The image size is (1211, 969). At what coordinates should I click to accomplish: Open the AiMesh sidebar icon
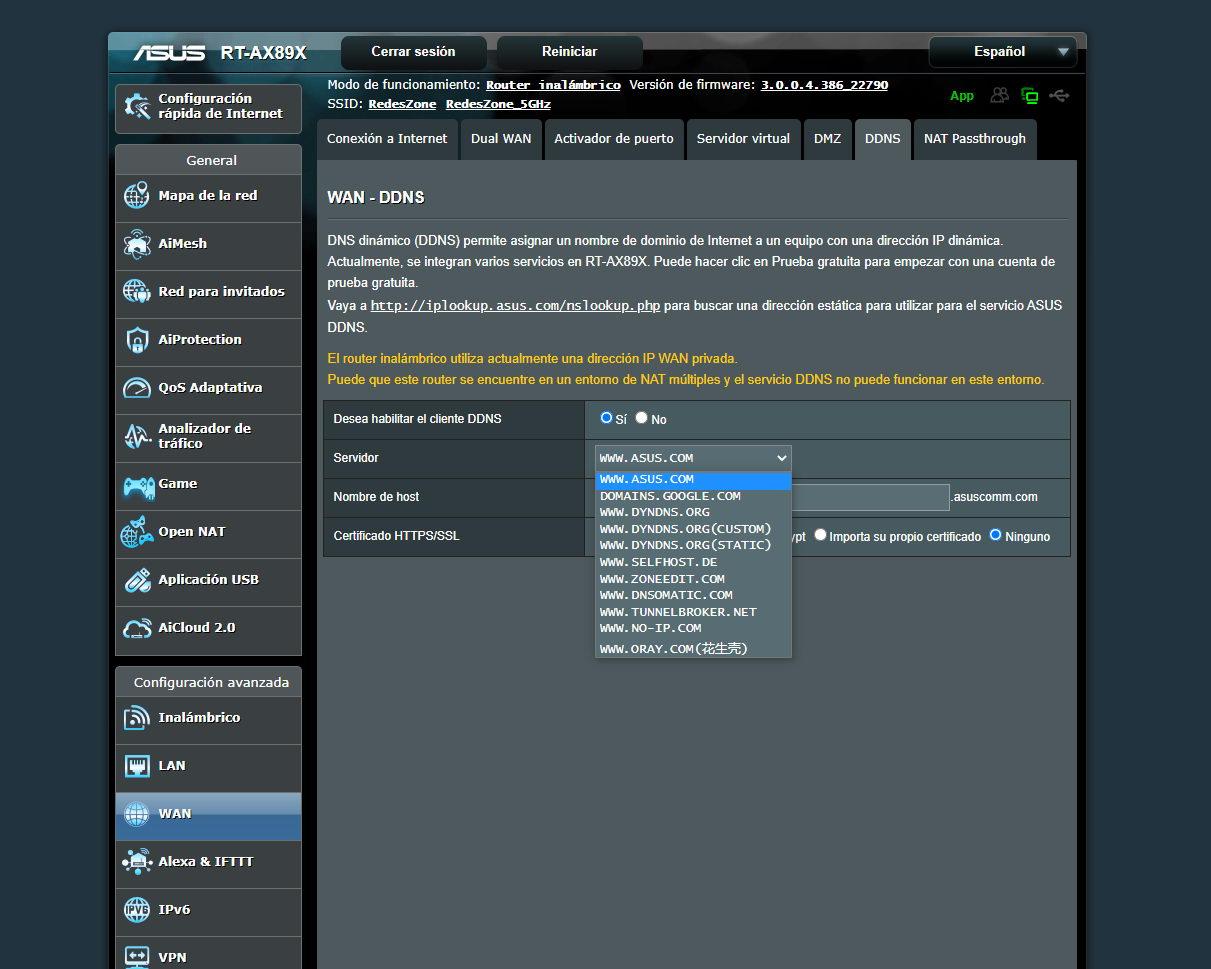click(137, 244)
